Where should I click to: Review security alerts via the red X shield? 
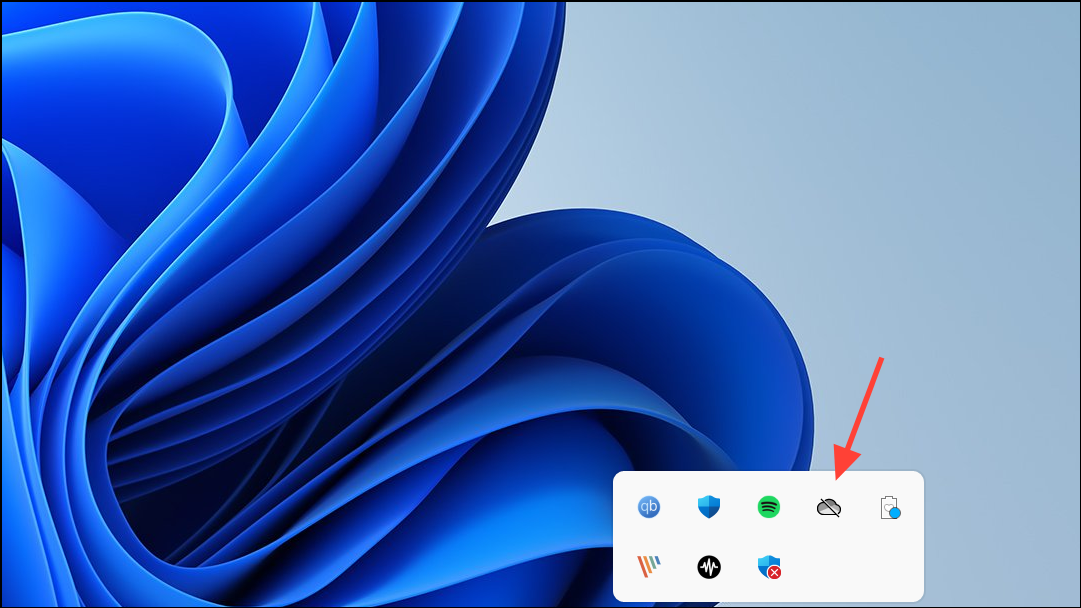pos(768,567)
